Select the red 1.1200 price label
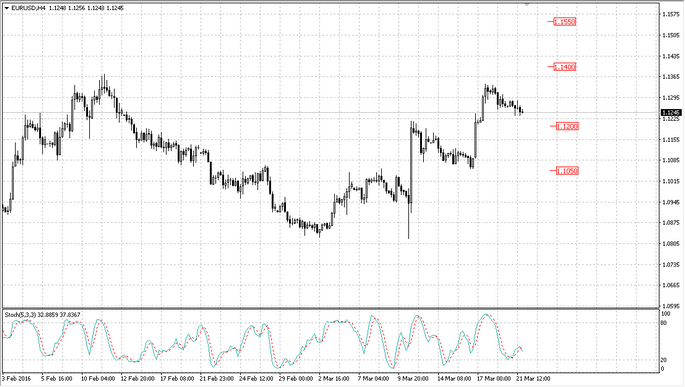685x387 pixels. (x=567, y=126)
